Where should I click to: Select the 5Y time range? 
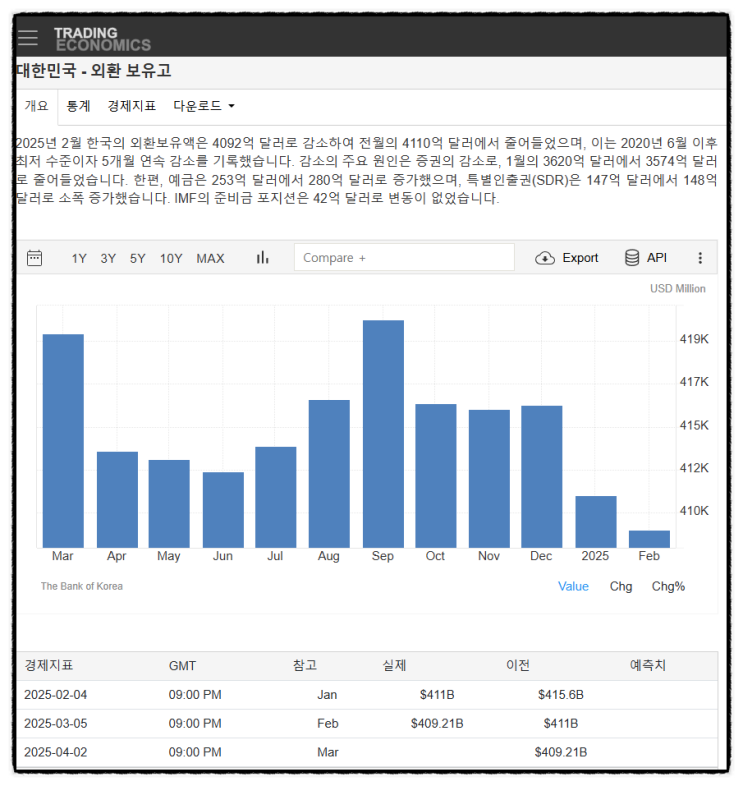coord(137,259)
